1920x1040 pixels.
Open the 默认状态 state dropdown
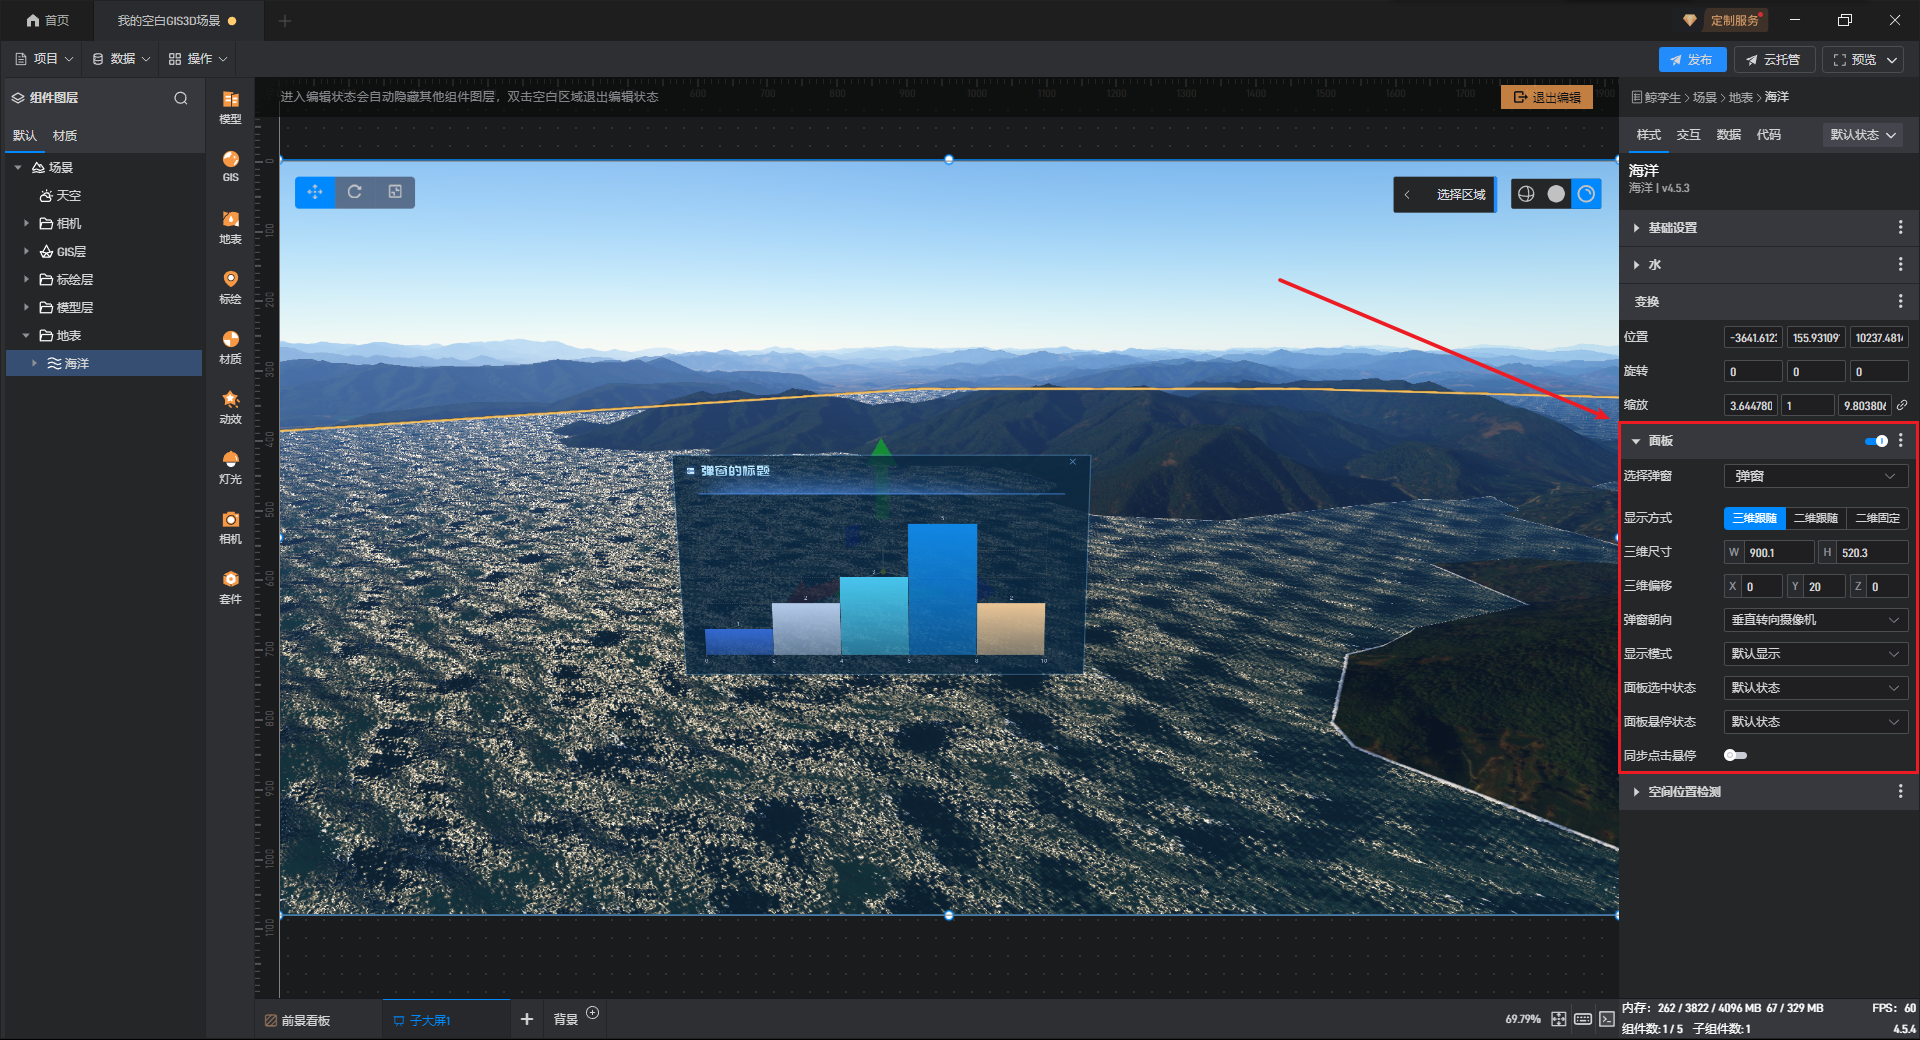point(1864,135)
